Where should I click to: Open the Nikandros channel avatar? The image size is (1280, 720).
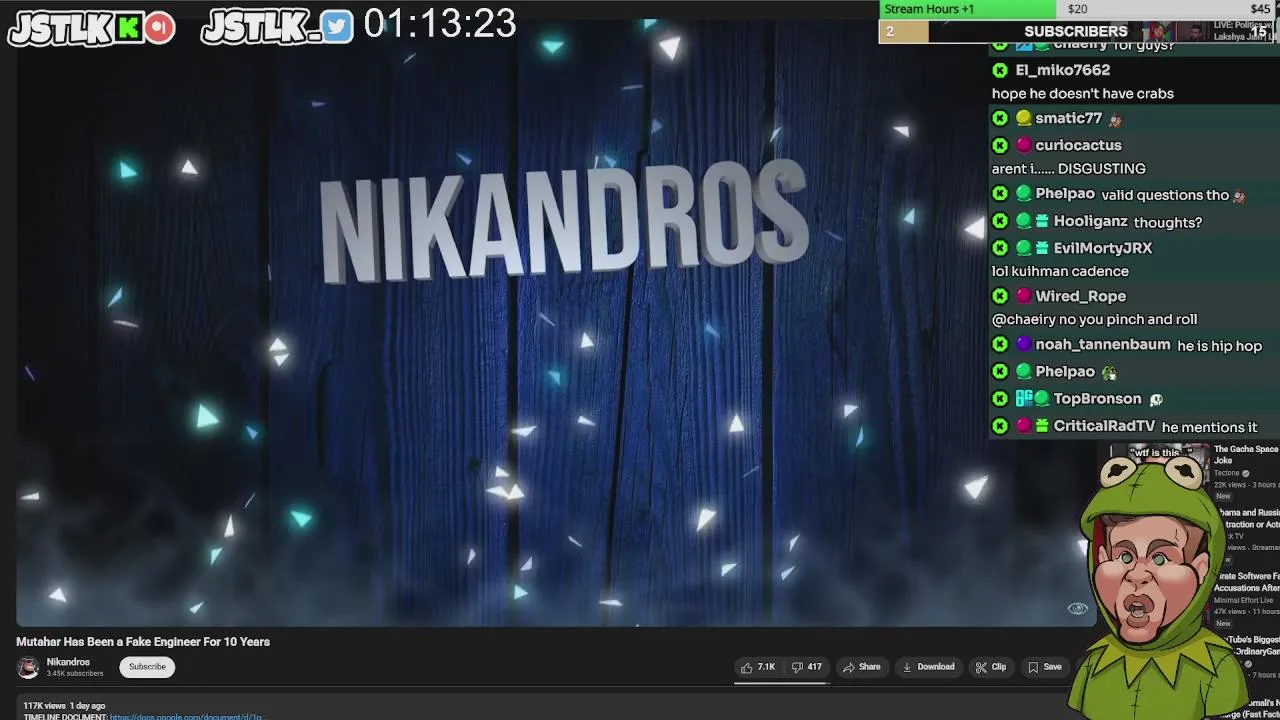click(x=28, y=667)
